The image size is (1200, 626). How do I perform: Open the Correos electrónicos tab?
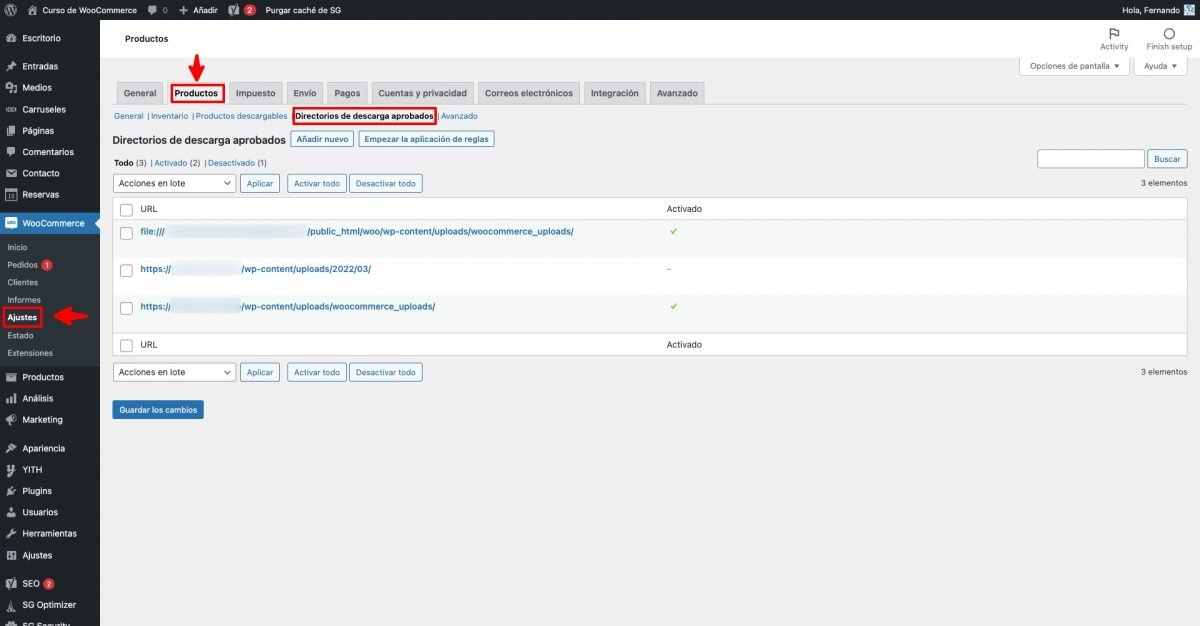tap(528, 93)
